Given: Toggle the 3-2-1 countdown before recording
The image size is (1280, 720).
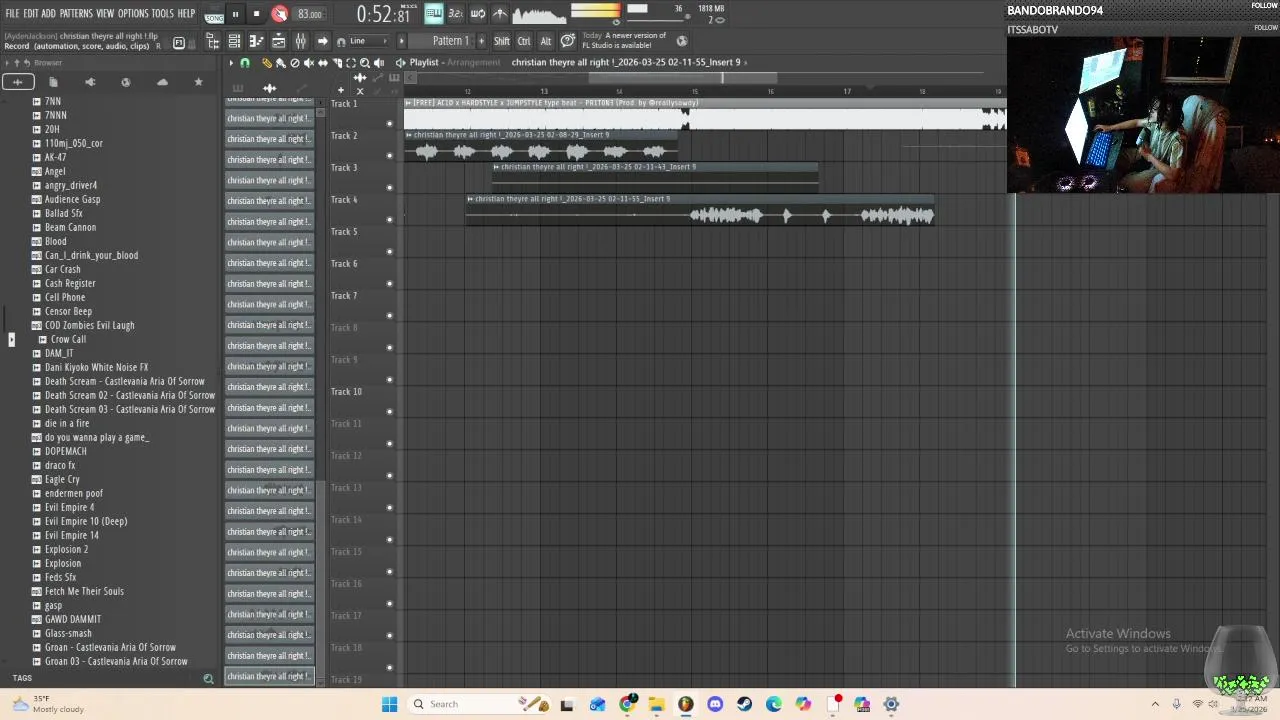Looking at the screenshot, I should (x=455, y=14).
